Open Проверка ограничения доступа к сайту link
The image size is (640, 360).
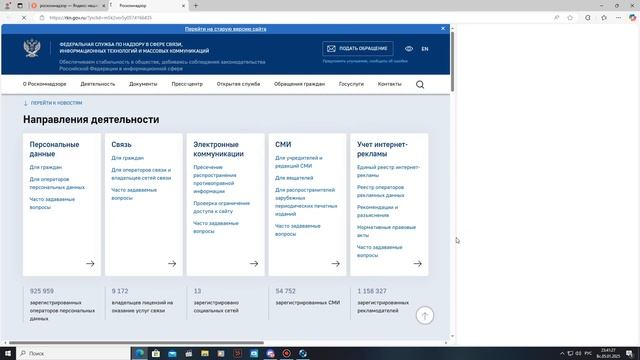[222, 207]
